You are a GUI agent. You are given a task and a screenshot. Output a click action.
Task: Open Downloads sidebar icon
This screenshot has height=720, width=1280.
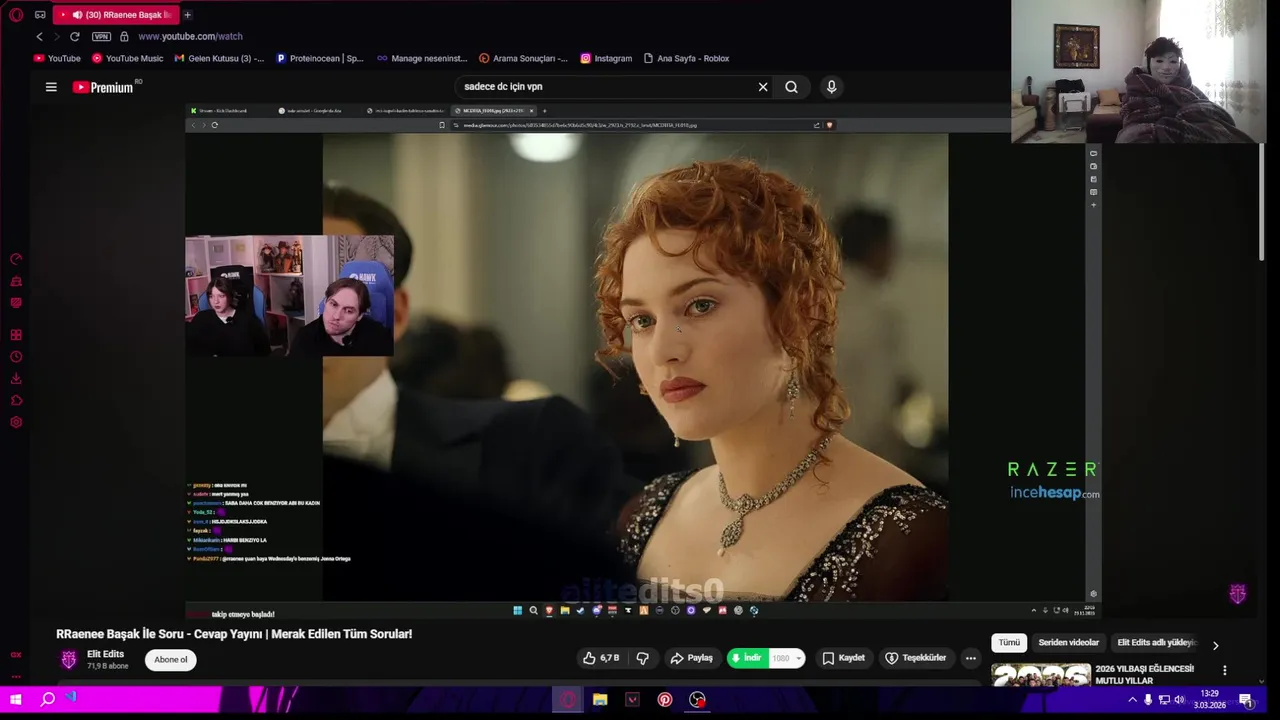coord(16,379)
